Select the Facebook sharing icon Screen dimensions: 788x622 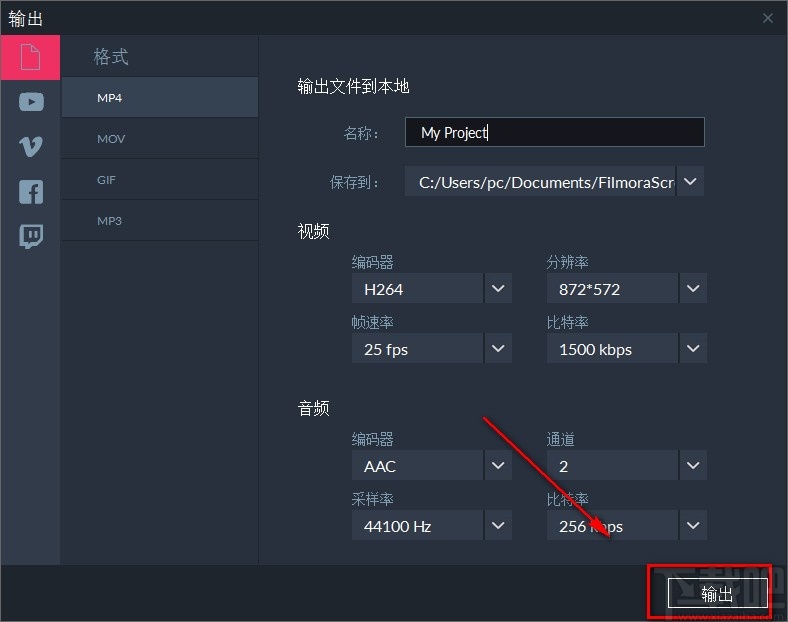31,191
